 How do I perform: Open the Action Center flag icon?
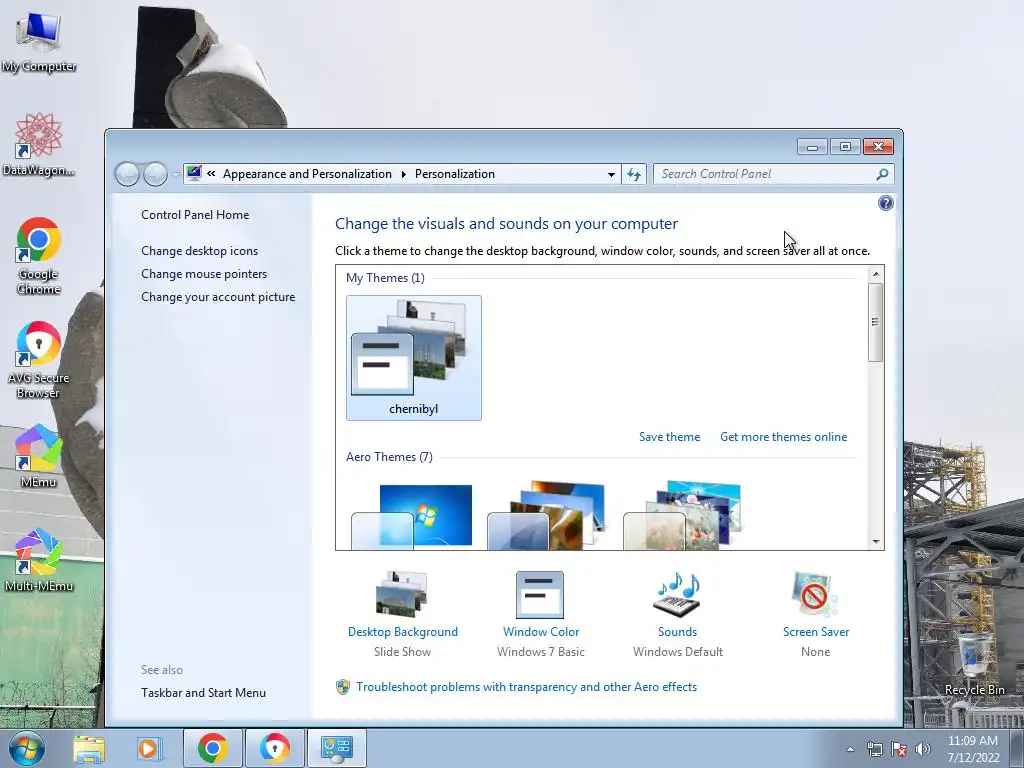click(x=899, y=749)
